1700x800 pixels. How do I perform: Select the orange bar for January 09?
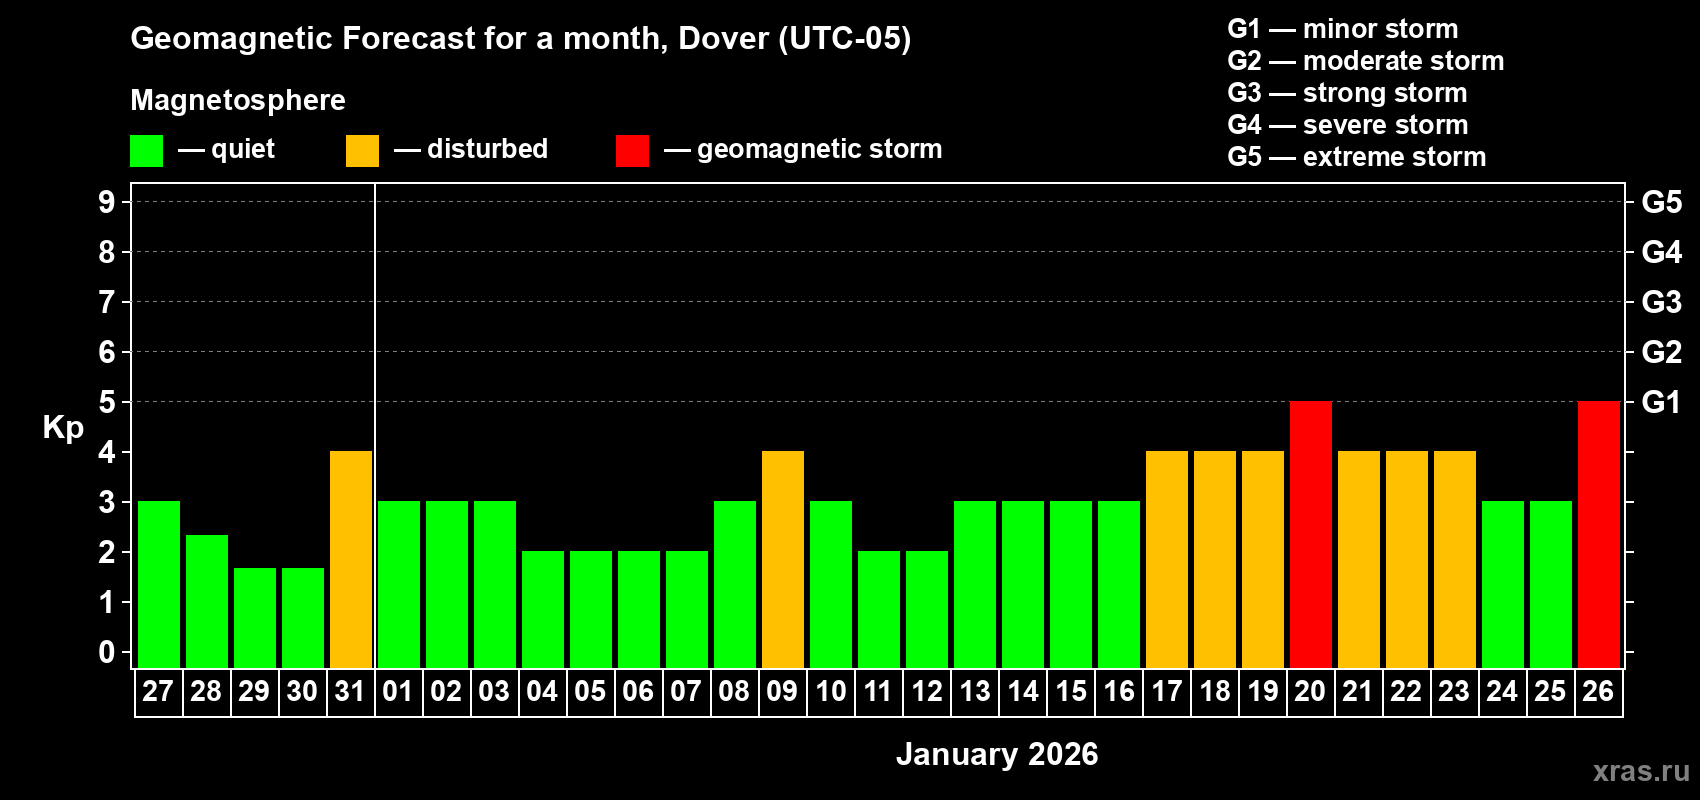[x=783, y=559]
